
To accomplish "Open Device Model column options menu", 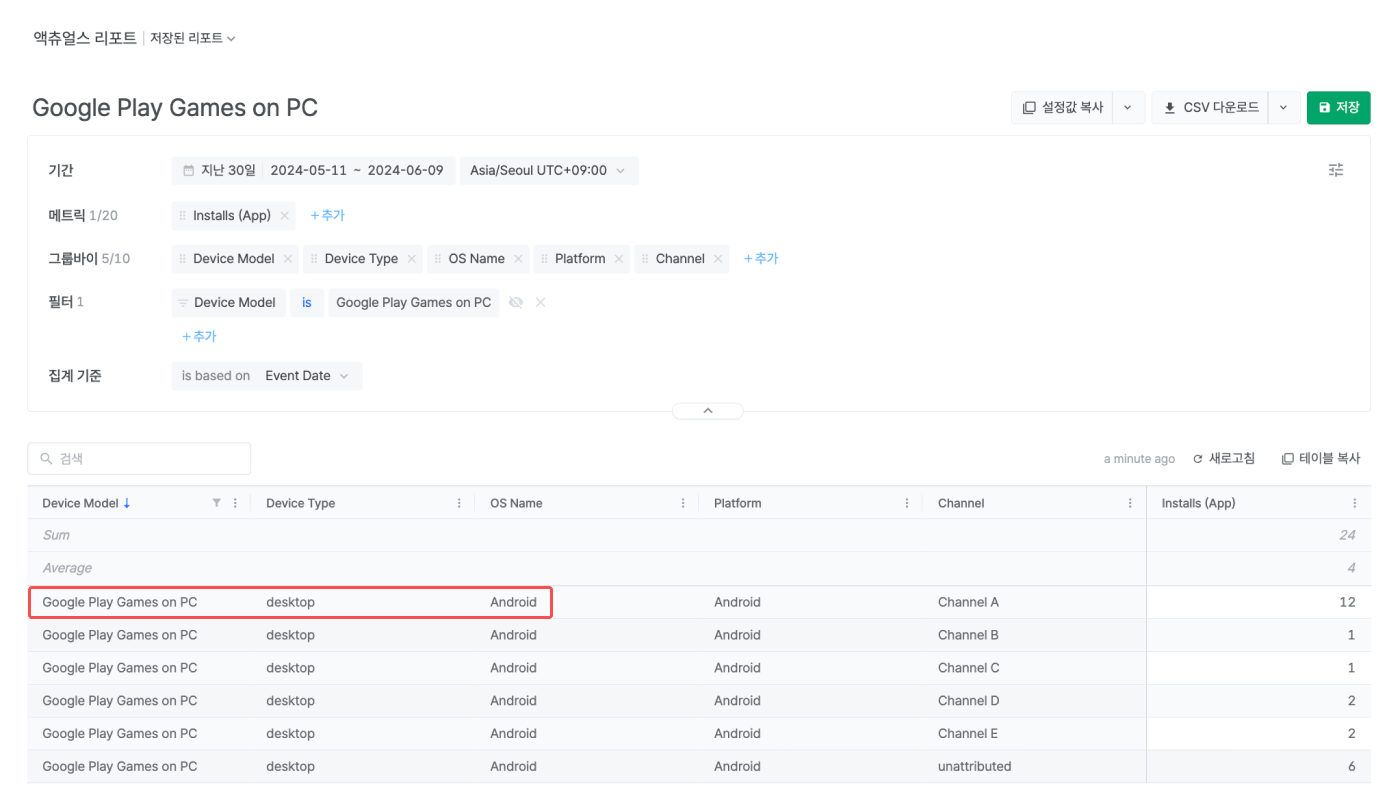I will [x=235, y=503].
